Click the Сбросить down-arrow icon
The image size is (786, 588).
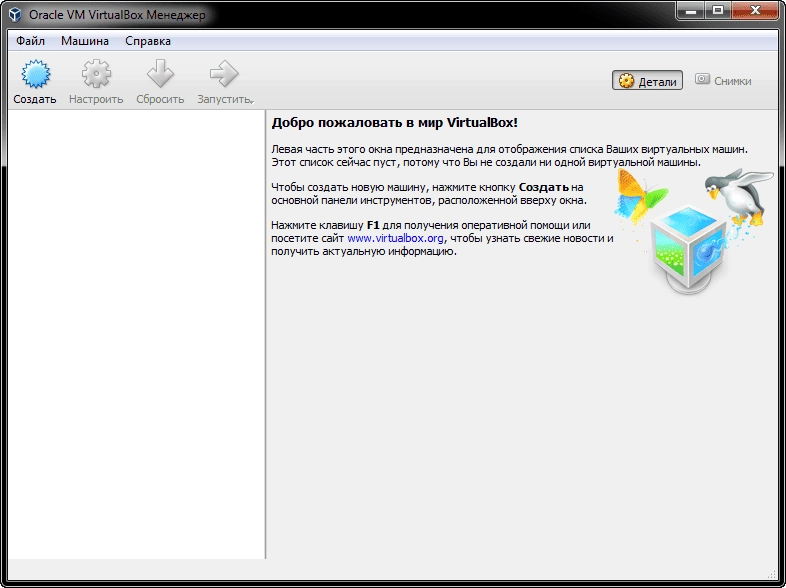[160, 74]
